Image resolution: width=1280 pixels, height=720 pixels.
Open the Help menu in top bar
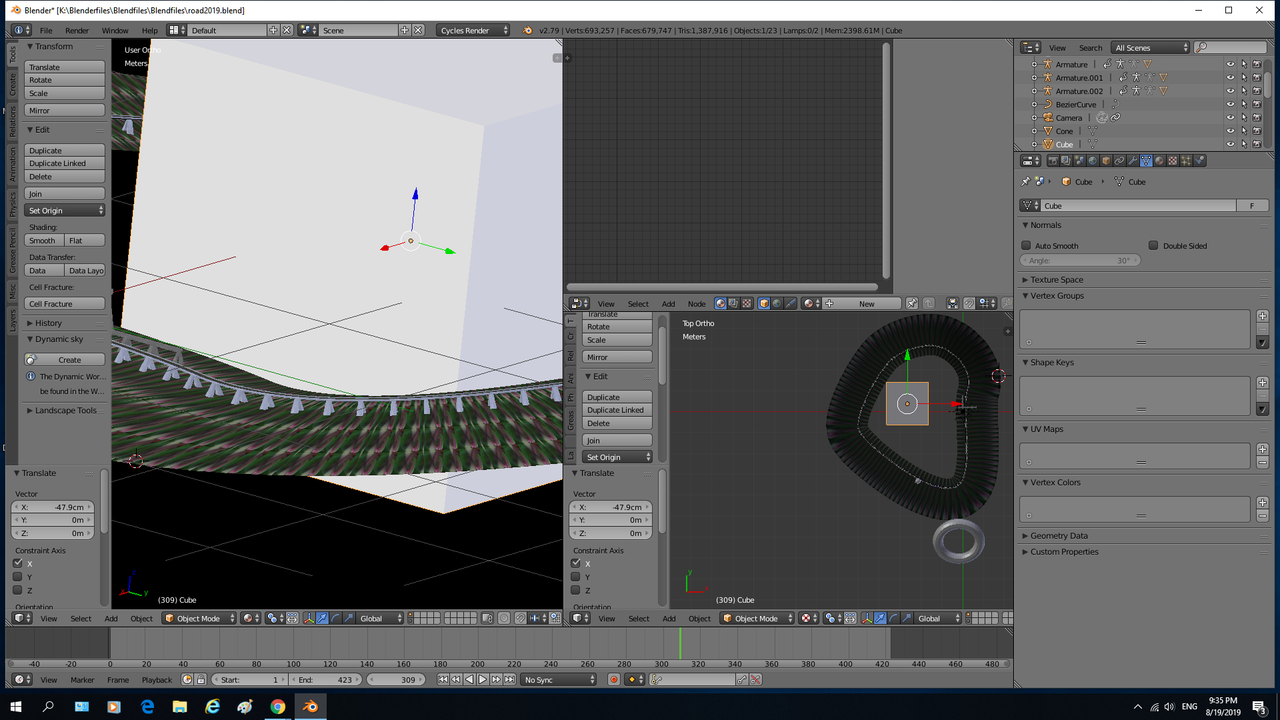click(x=150, y=30)
